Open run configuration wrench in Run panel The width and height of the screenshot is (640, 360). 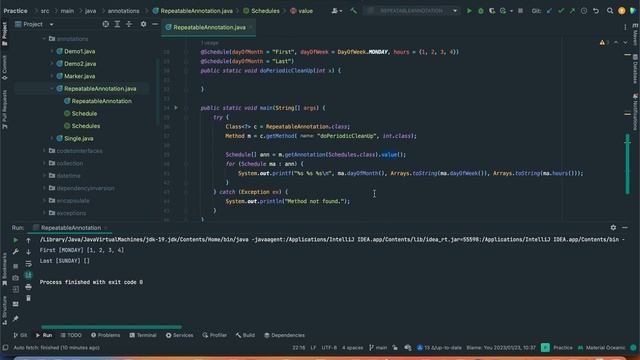coord(16,252)
